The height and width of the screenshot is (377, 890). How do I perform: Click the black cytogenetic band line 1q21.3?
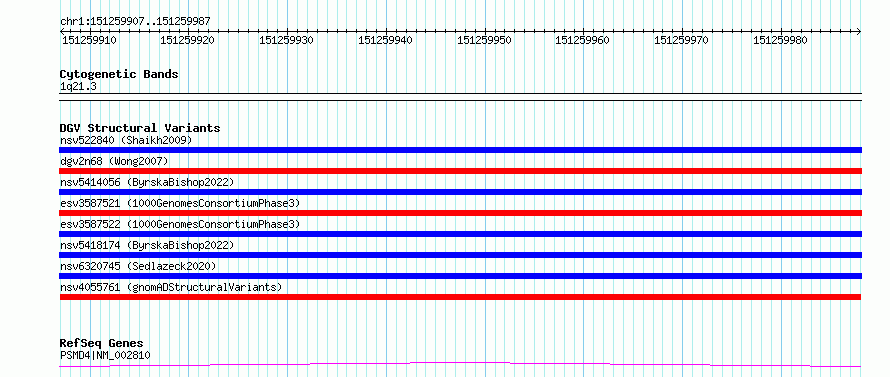click(460, 97)
